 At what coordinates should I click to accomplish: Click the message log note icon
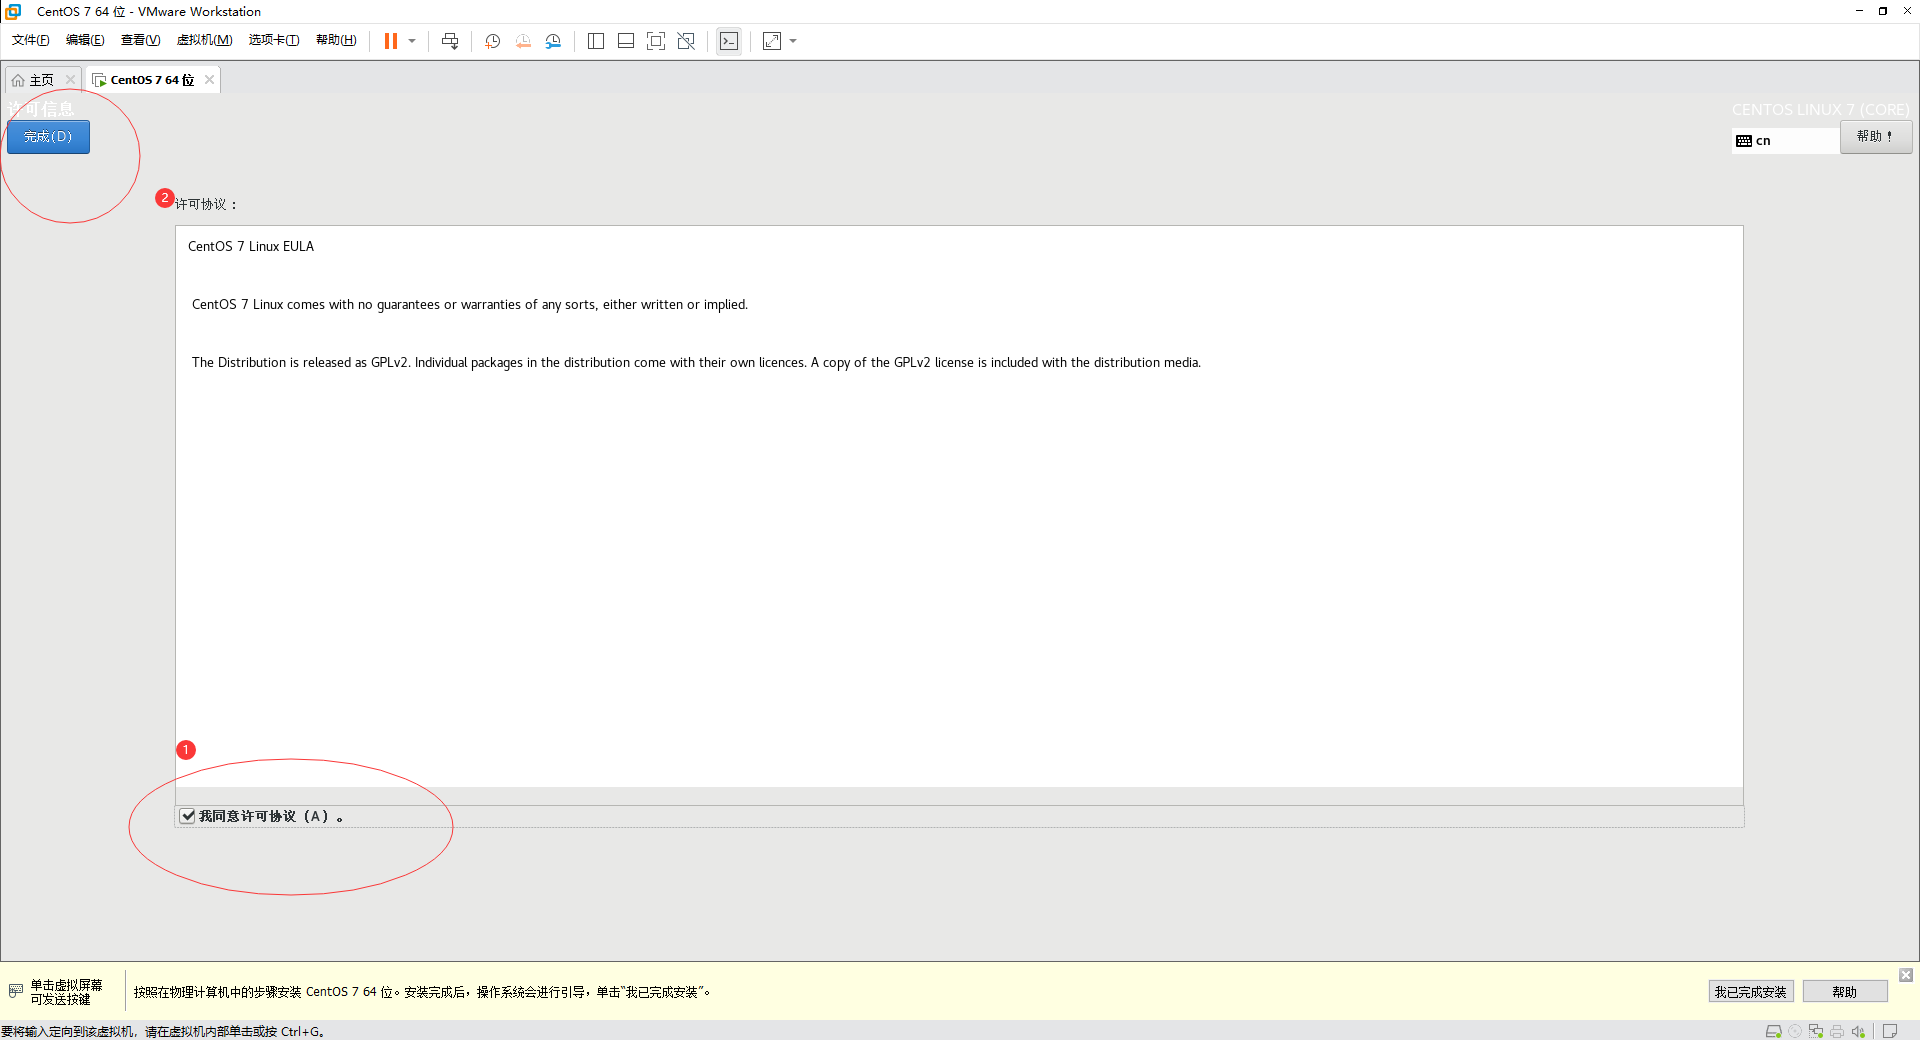click(1890, 1031)
